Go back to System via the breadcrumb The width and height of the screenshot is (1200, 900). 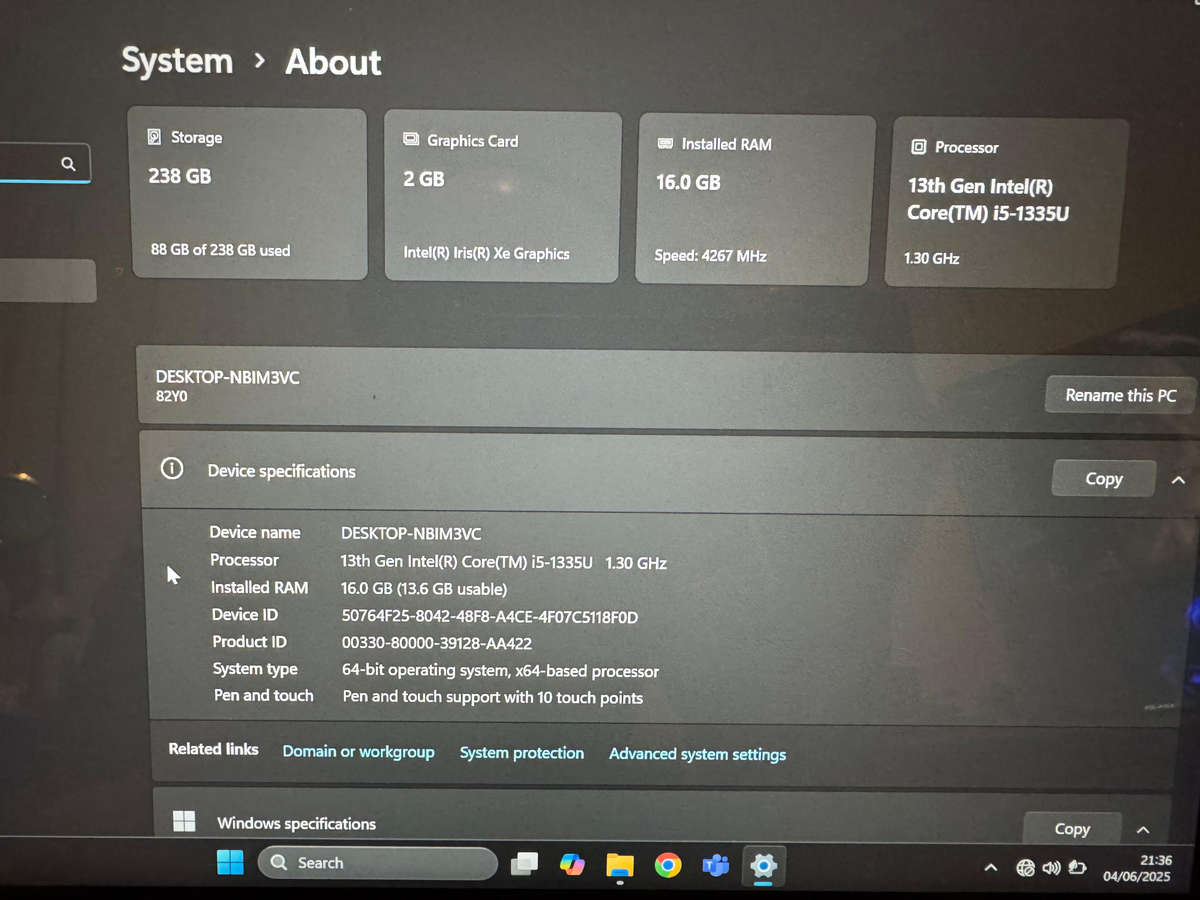tap(176, 61)
